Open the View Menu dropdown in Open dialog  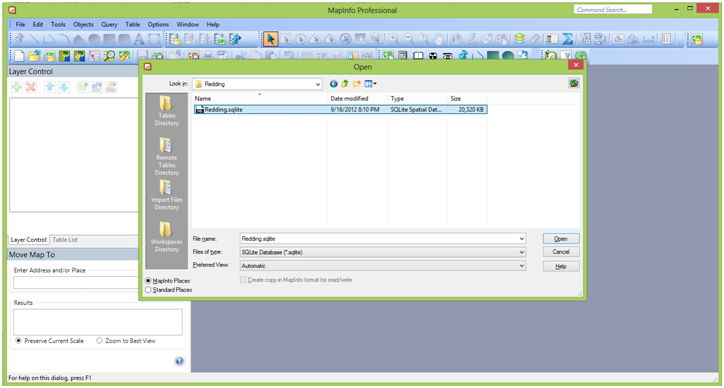coord(371,84)
